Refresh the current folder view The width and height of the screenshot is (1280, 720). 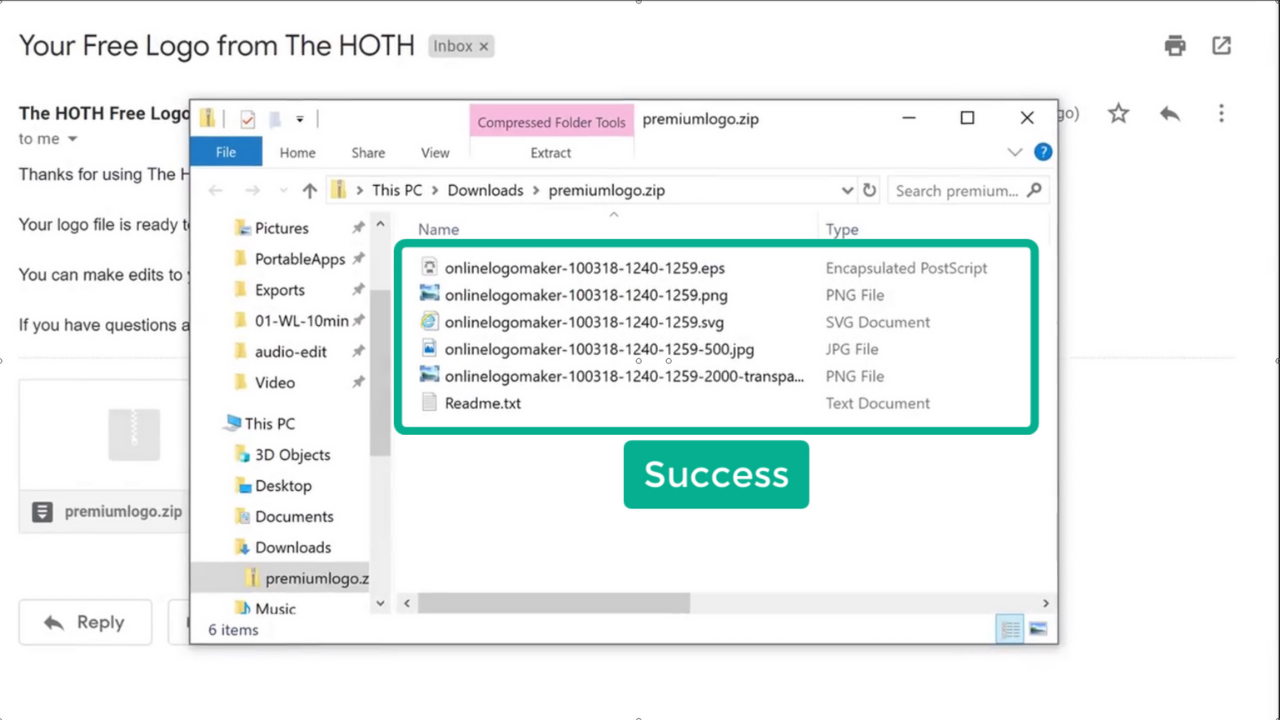(x=869, y=190)
